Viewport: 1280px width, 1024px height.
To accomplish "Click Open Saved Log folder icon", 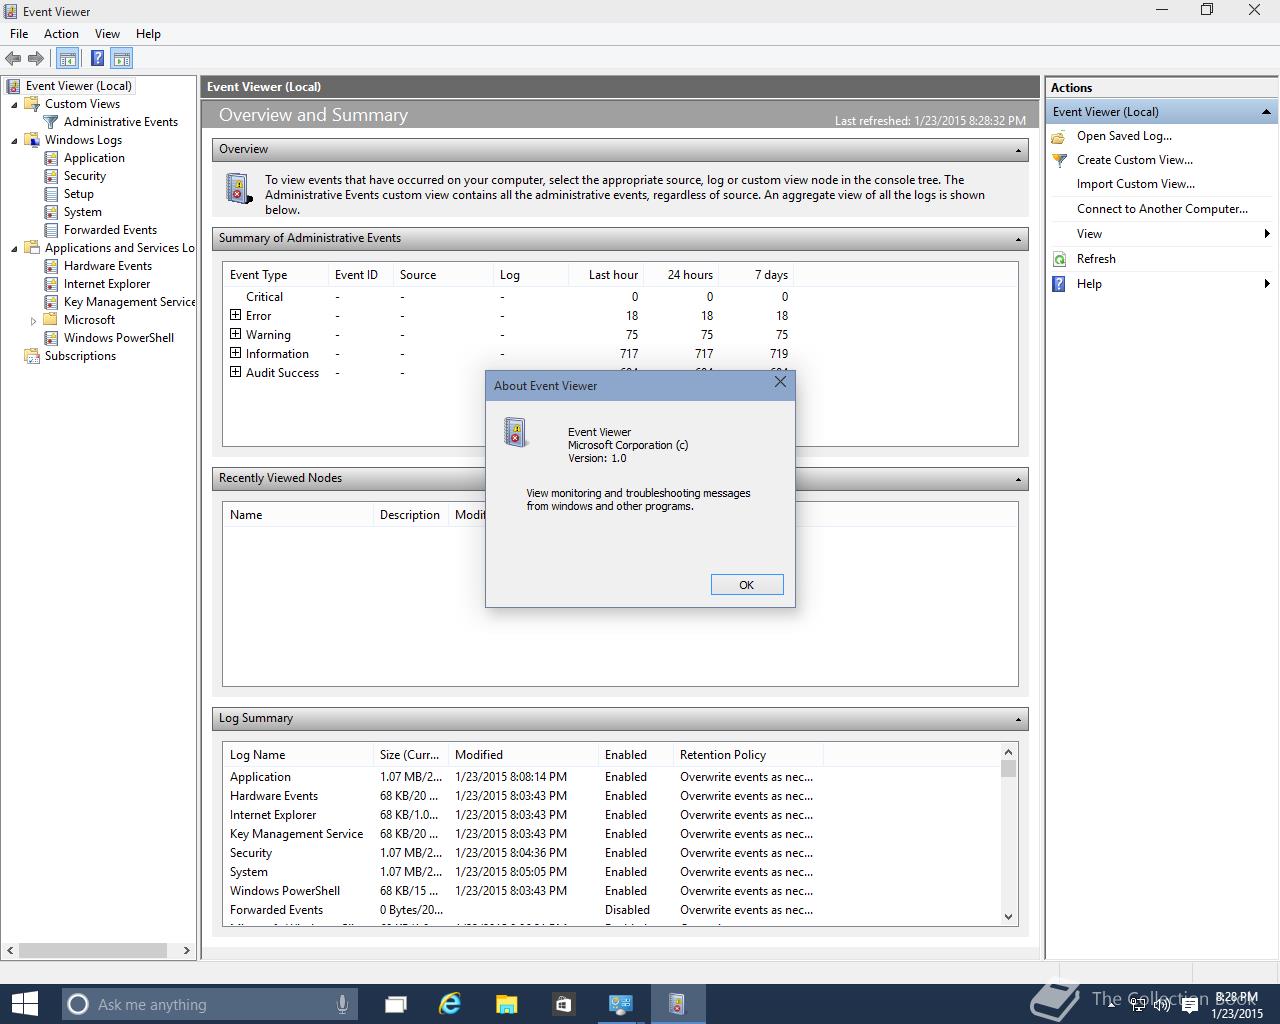I will (1060, 136).
